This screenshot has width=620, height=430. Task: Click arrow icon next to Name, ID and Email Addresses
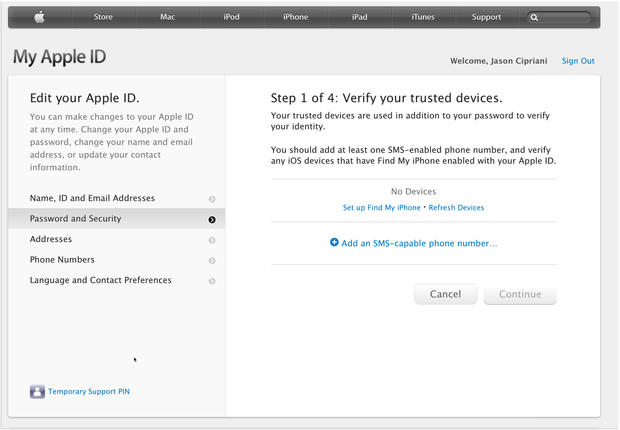(212, 199)
